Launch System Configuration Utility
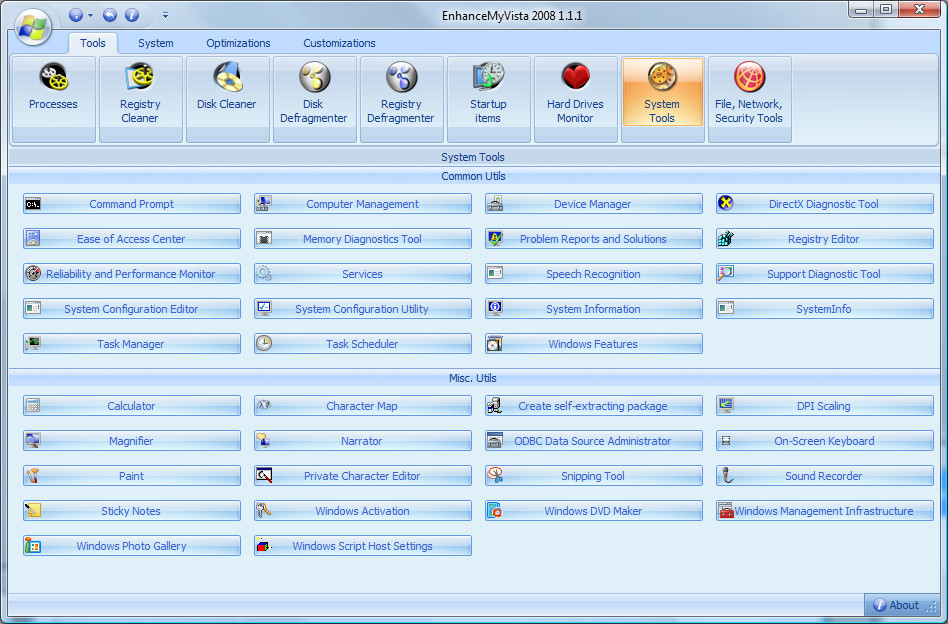The width and height of the screenshot is (948, 624). coord(363,309)
